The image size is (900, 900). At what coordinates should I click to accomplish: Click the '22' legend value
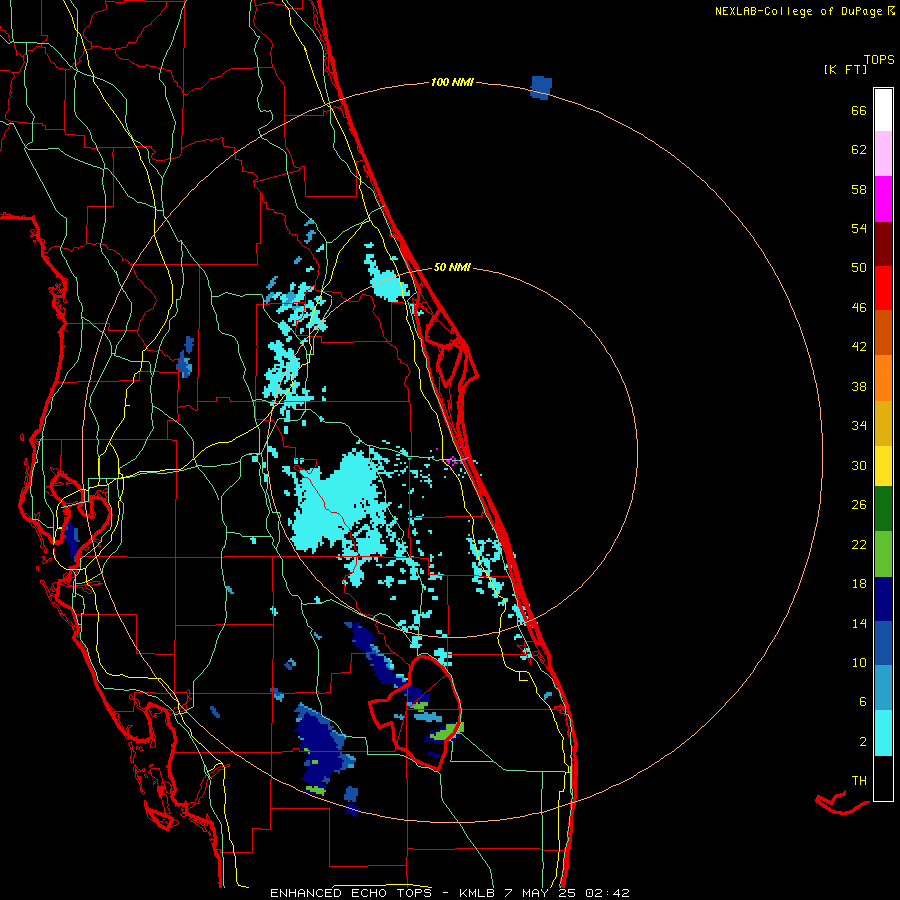pos(859,545)
